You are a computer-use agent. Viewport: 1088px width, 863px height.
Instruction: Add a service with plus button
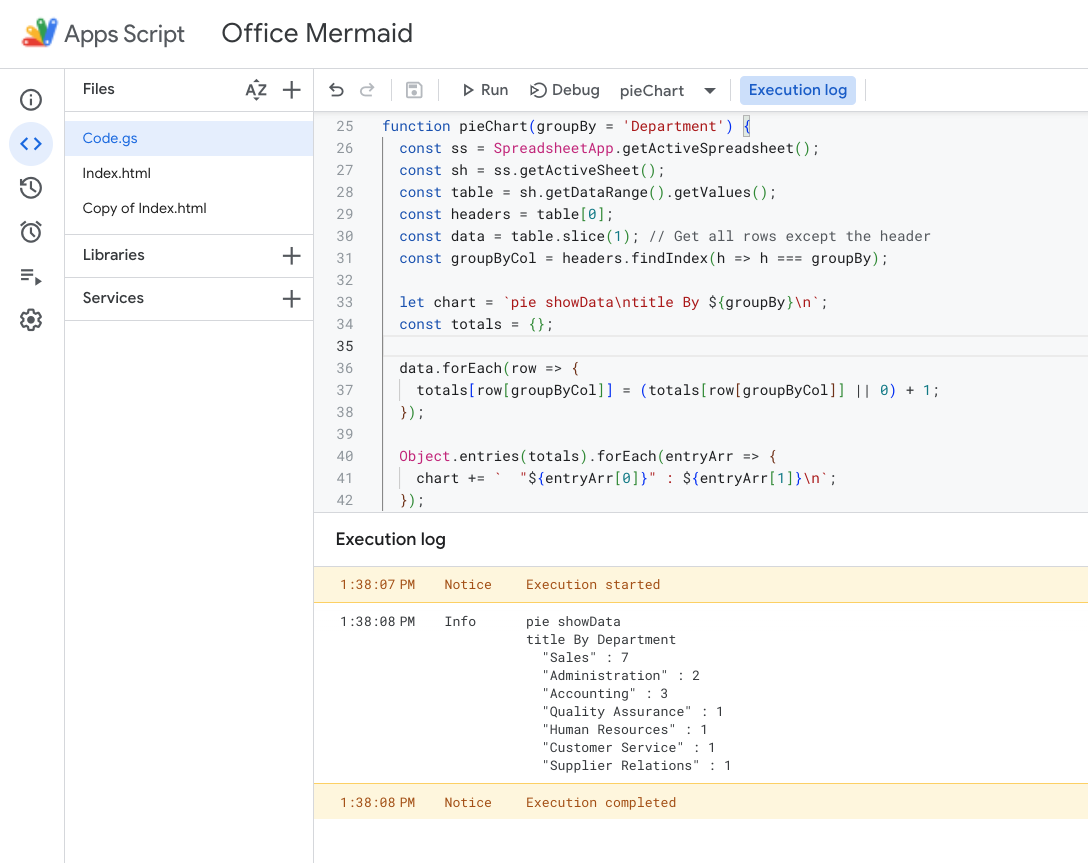pyautogui.click(x=291, y=299)
